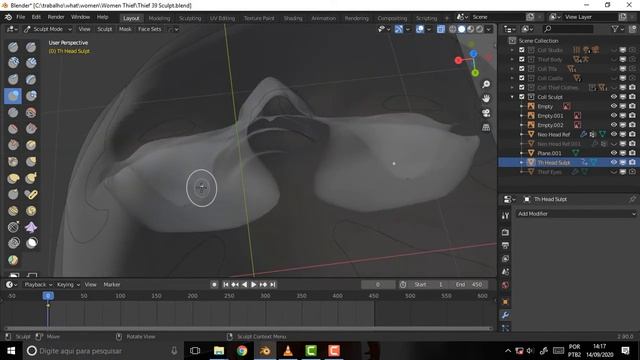This screenshot has height=360, width=640.
Task: Select the Th Head Sulpt outliner row
Action: coord(569,162)
